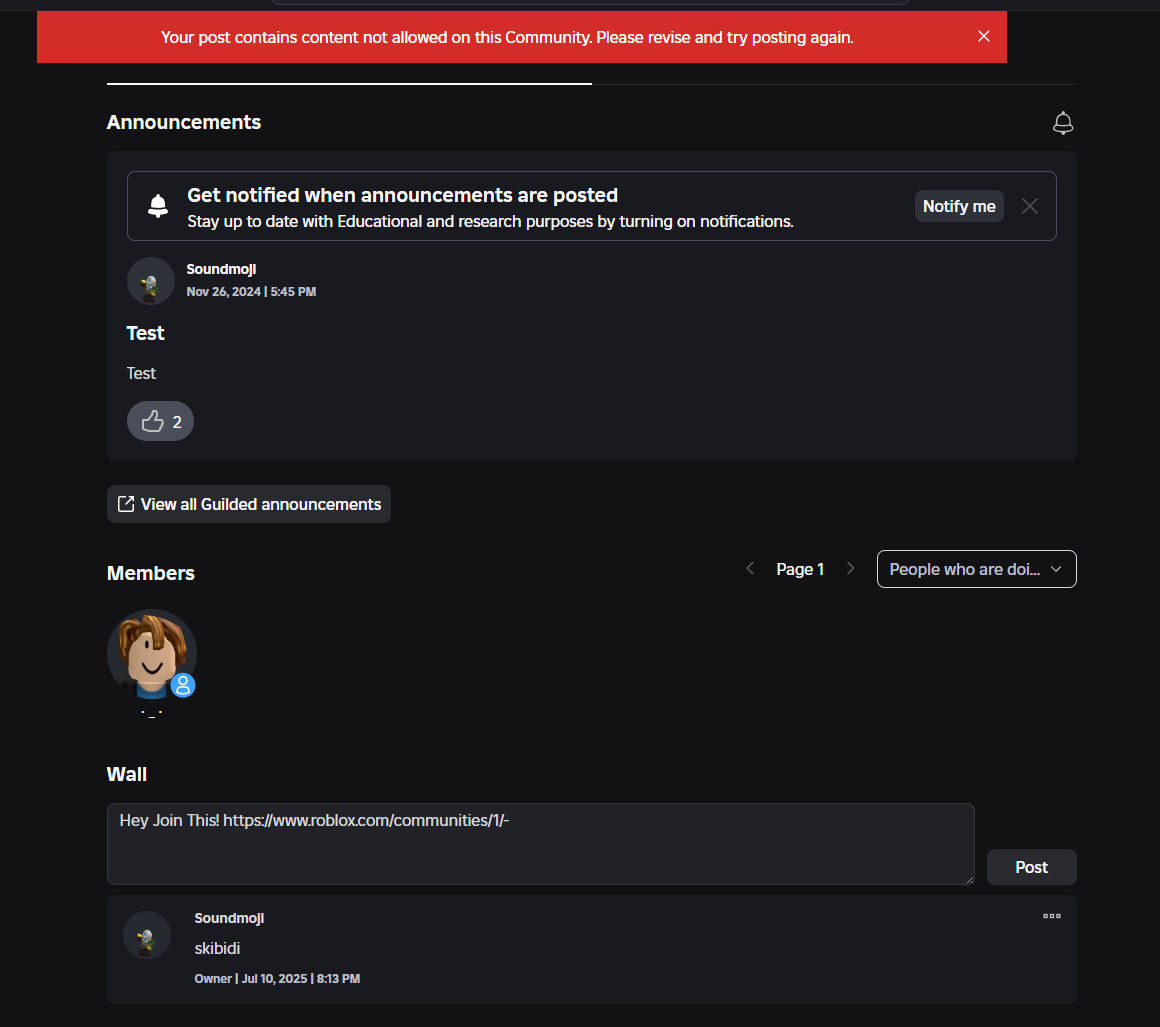Go to next members page
The image size is (1160, 1027).
[851, 569]
